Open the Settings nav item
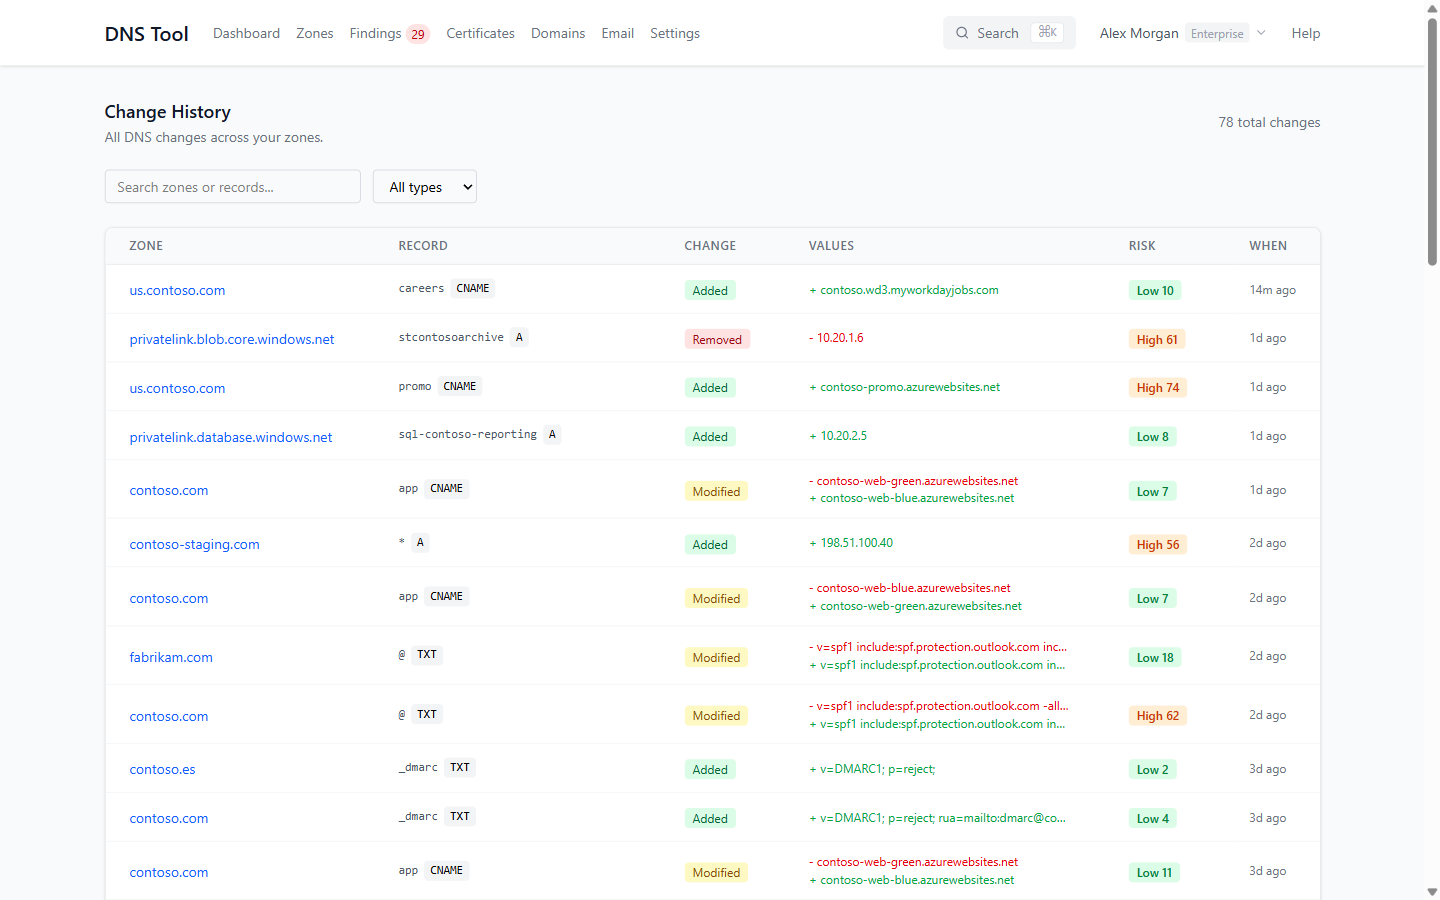1440x900 pixels. (x=675, y=33)
